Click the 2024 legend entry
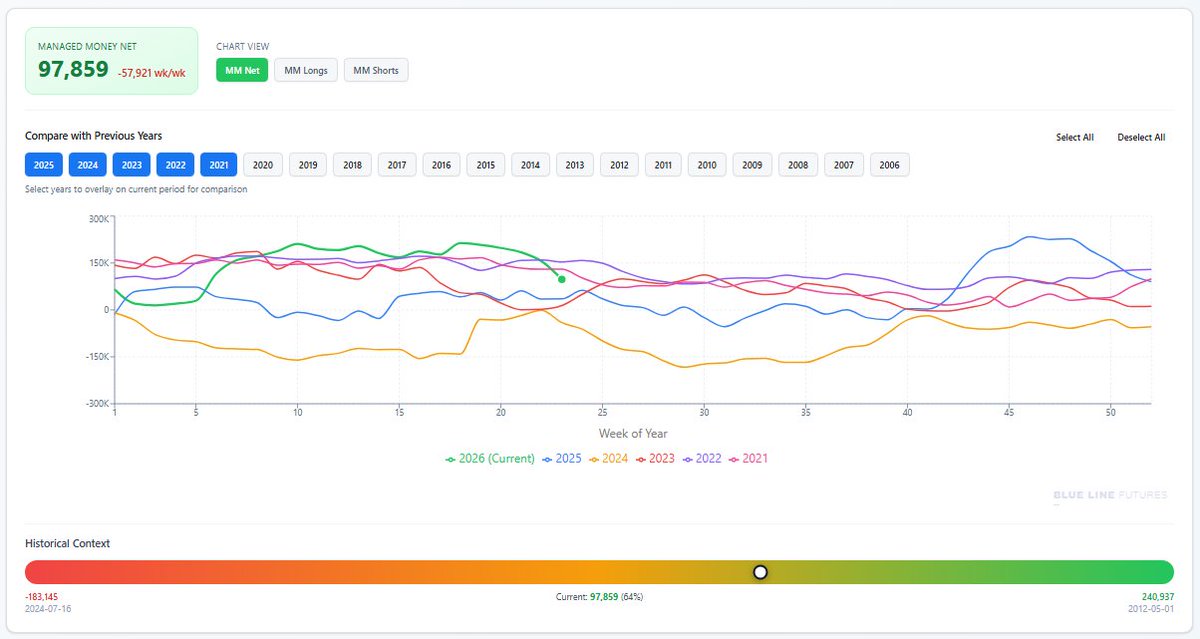1200x639 pixels. tap(611, 459)
